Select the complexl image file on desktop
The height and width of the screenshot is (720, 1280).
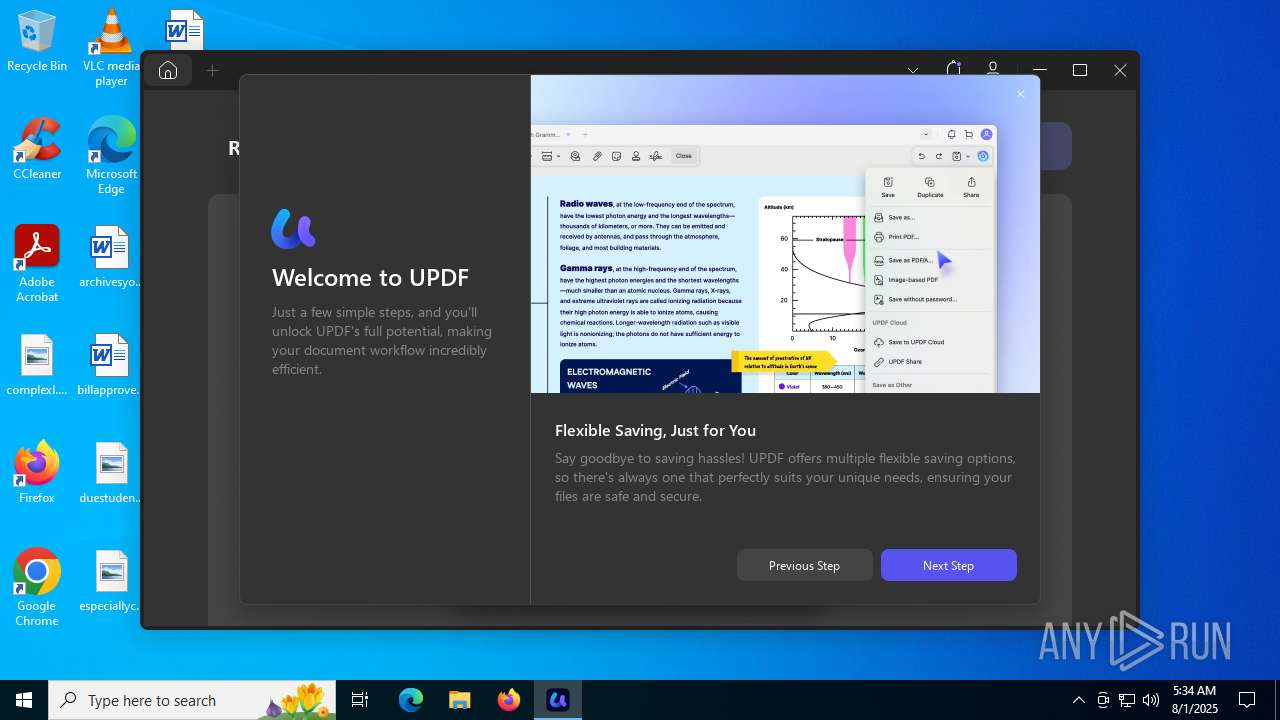[x=37, y=365]
